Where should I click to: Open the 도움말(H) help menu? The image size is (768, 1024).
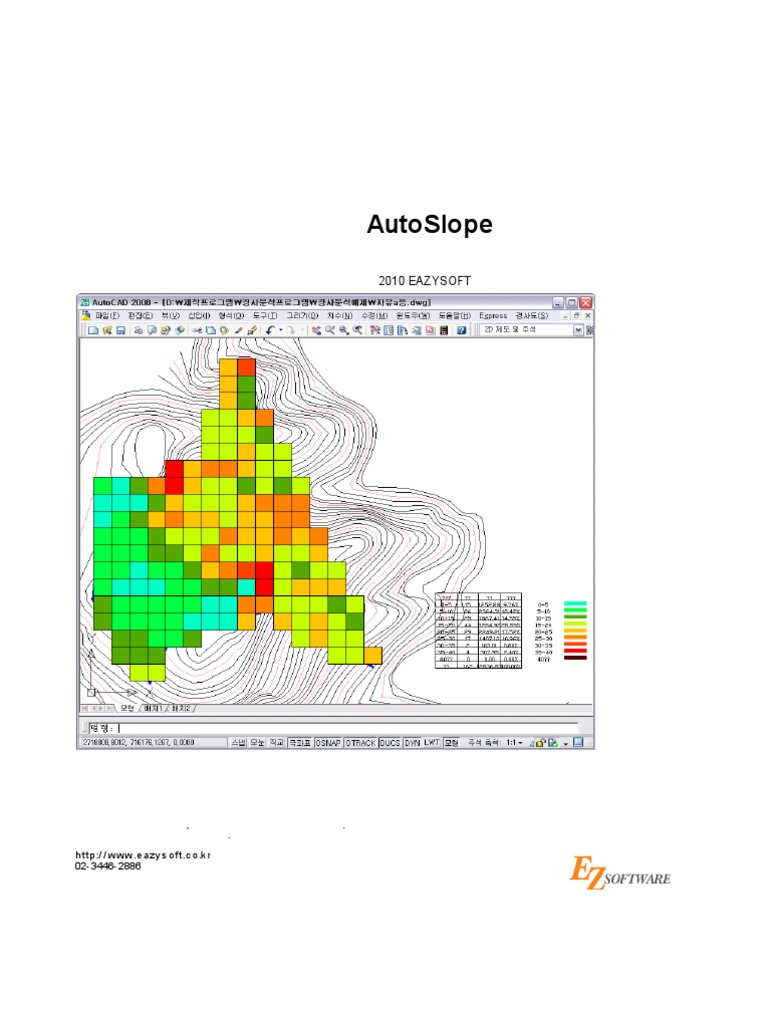[x=455, y=315]
